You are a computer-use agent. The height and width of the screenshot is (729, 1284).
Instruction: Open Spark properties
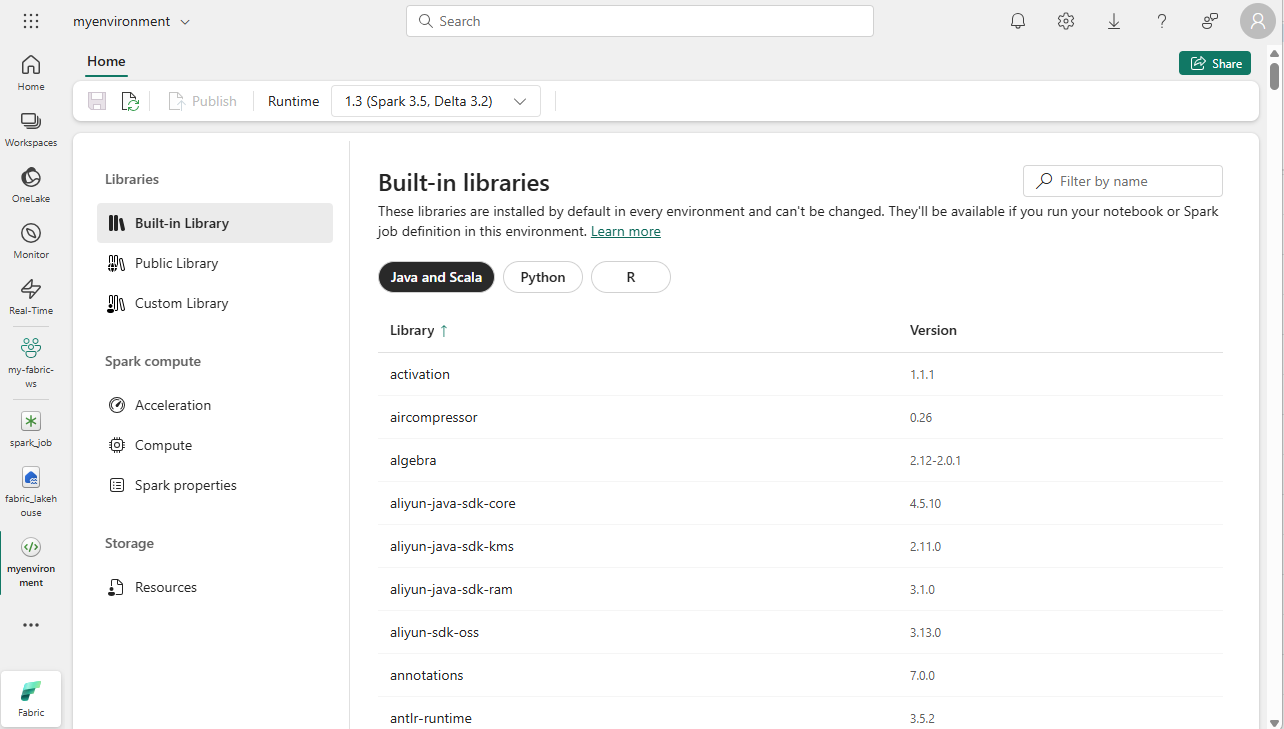(x=215, y=485)
